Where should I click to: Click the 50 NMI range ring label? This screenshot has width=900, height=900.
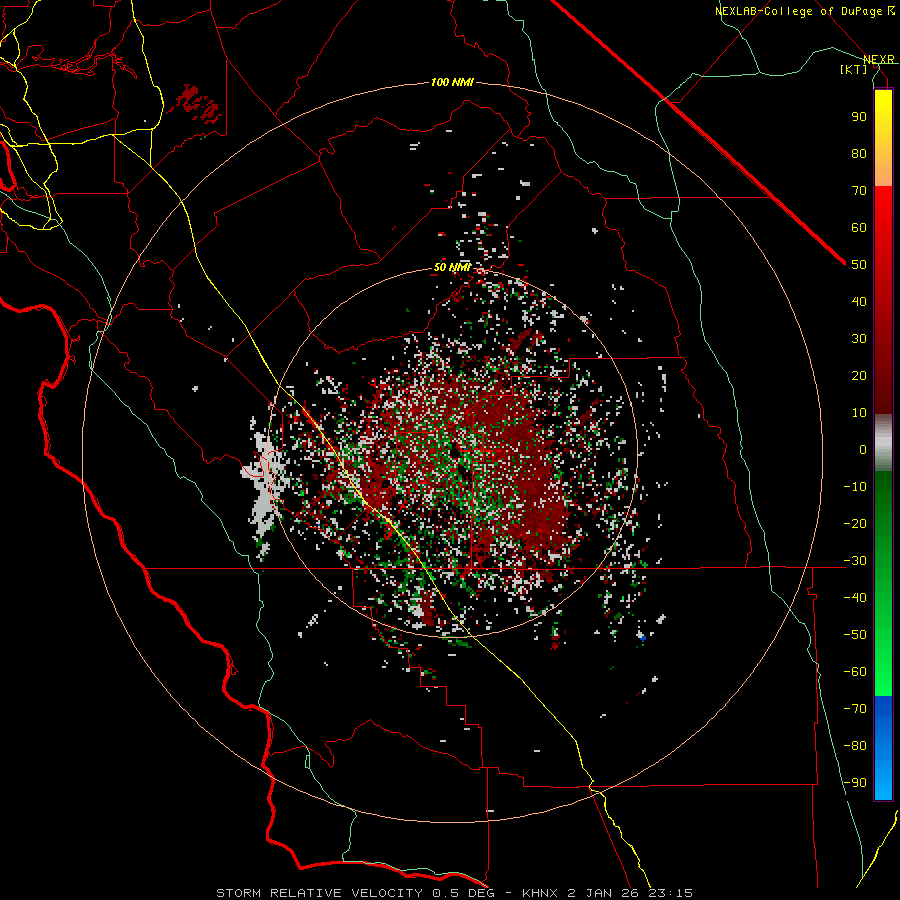[x=452, y=267]
